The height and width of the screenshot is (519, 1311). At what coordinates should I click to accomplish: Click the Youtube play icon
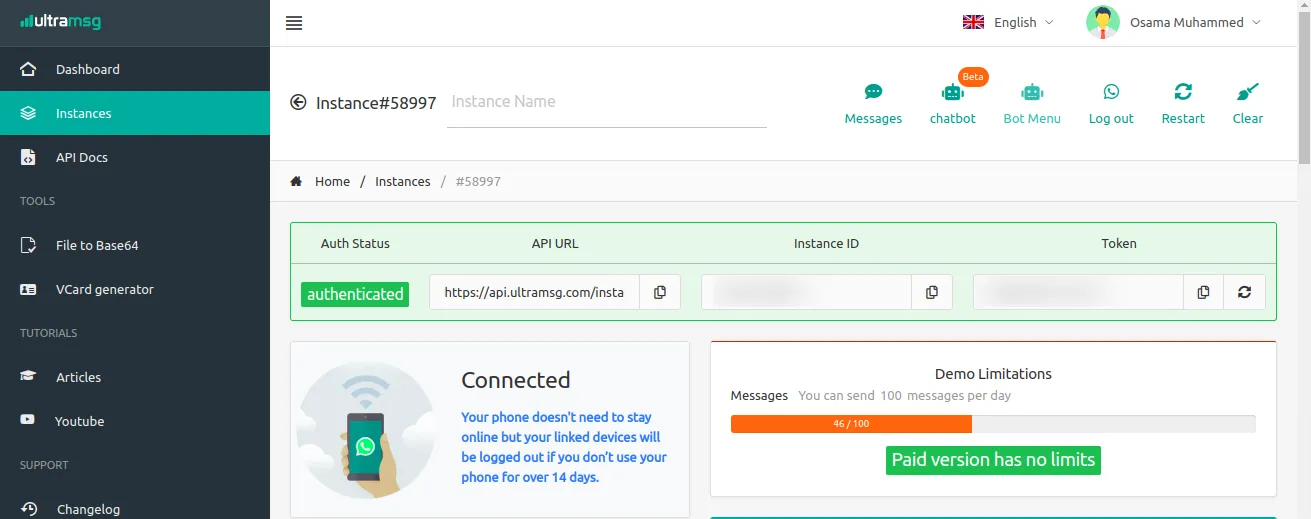coord(28,421)
